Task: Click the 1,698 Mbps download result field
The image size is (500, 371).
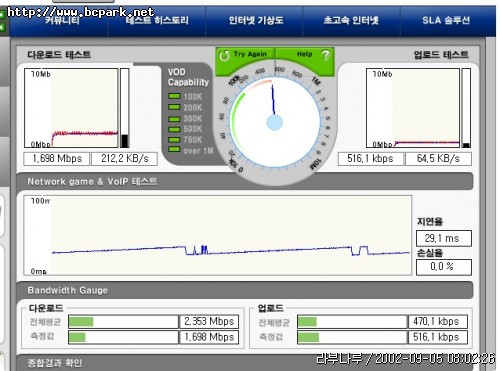Action: pos(57,159)
